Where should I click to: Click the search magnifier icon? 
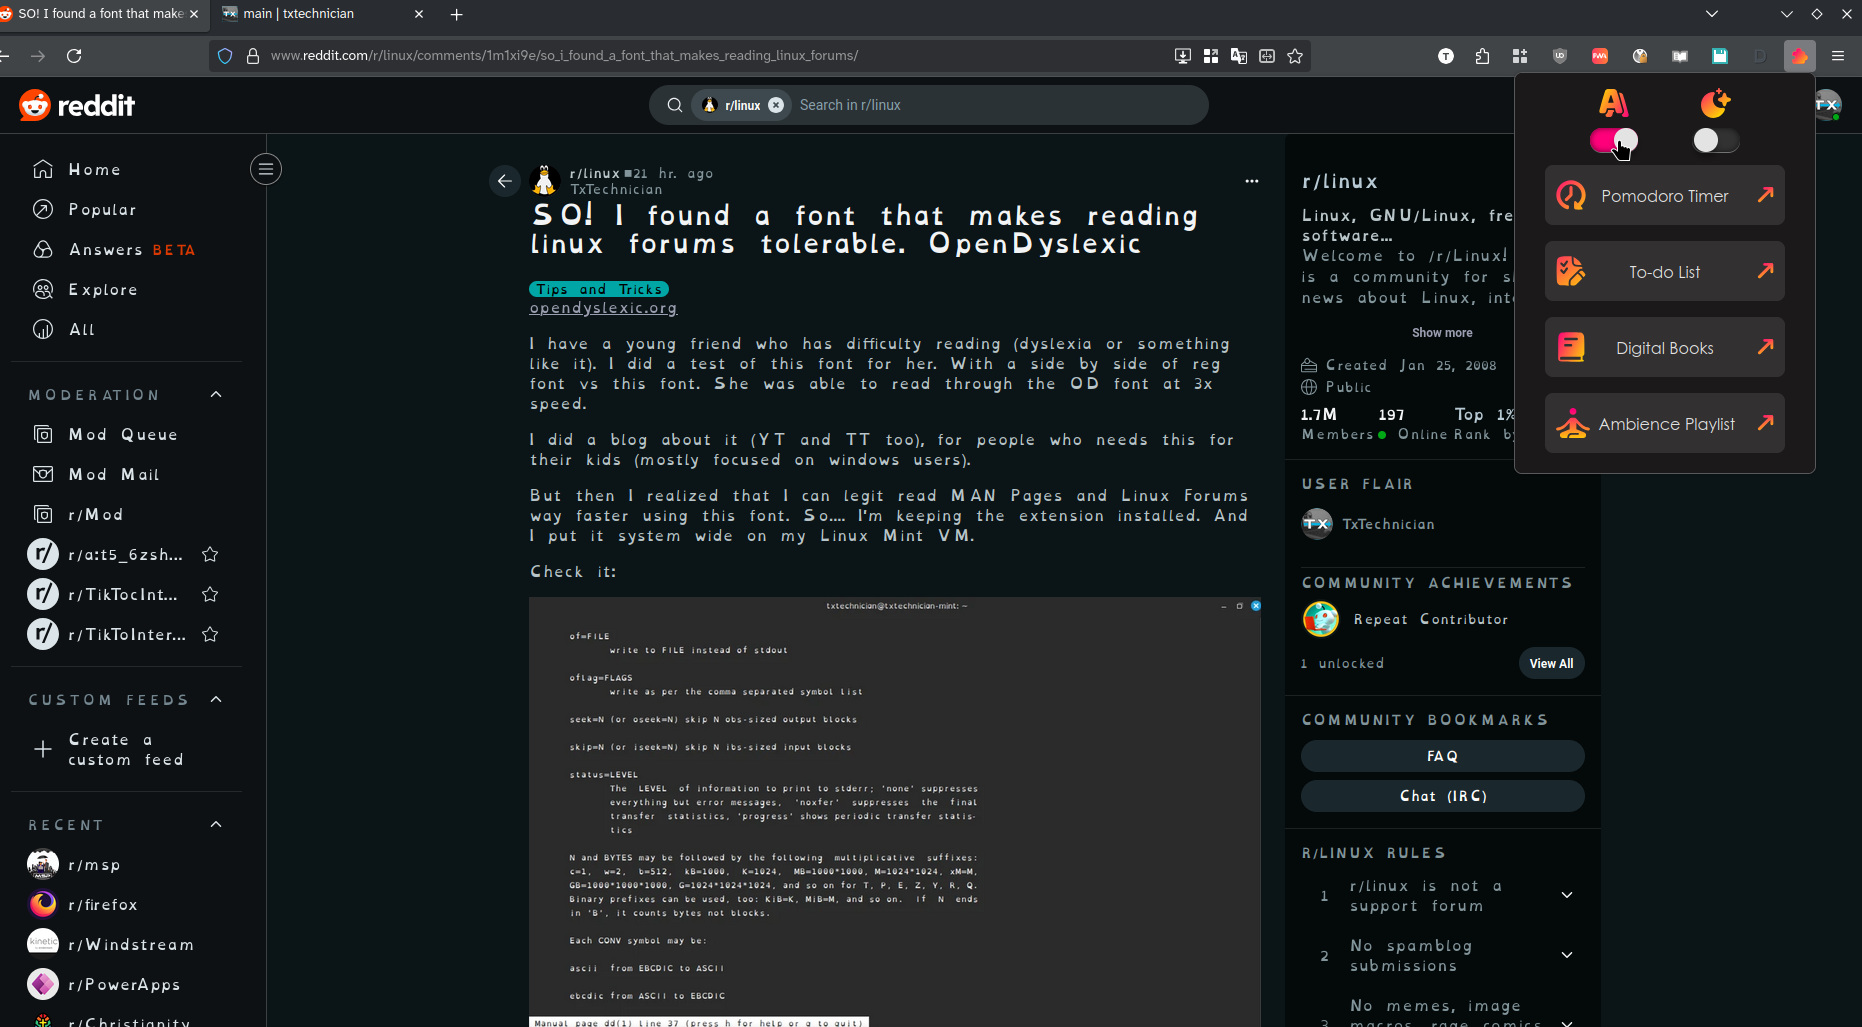click(x=675, y=105)
